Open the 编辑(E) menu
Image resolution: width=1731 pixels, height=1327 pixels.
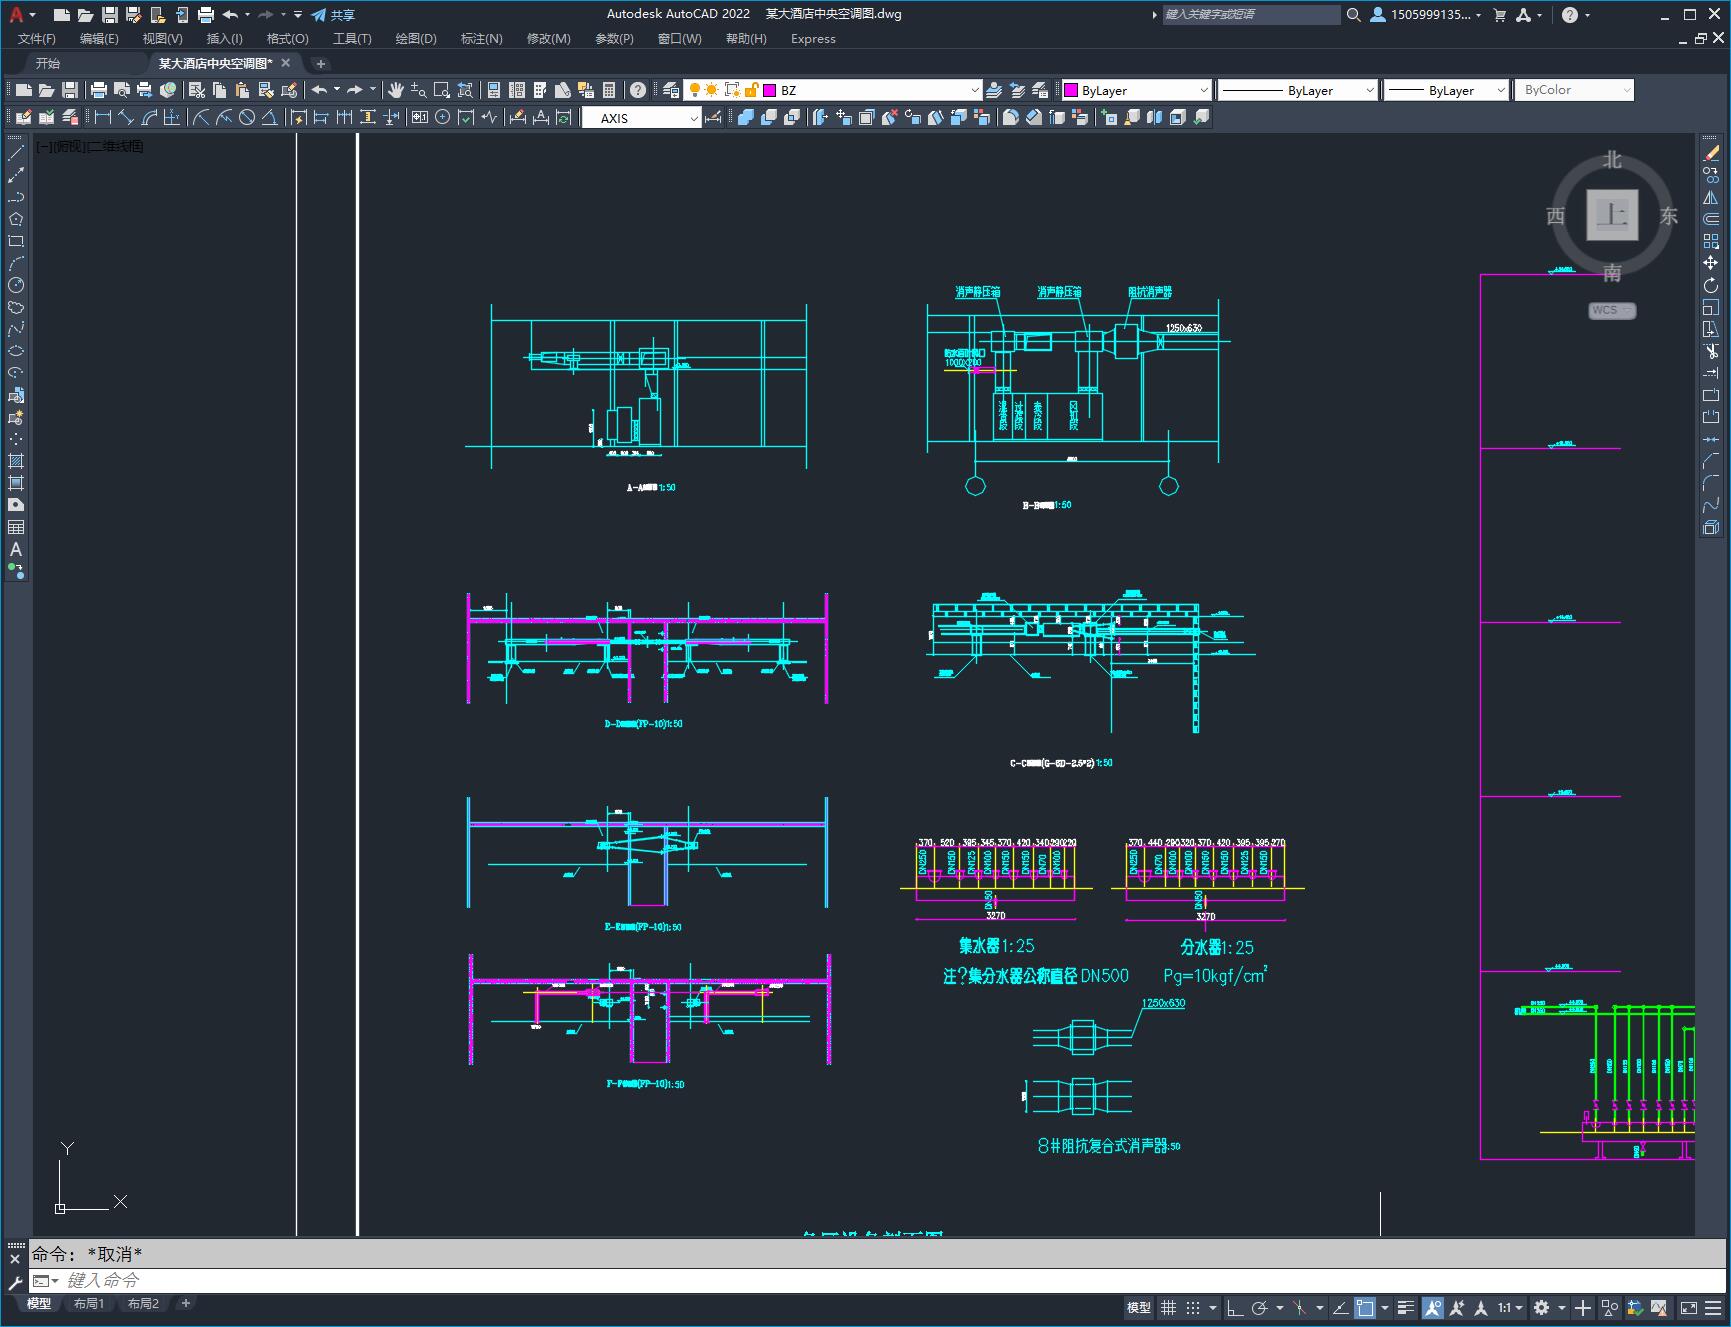click(99, 39)
